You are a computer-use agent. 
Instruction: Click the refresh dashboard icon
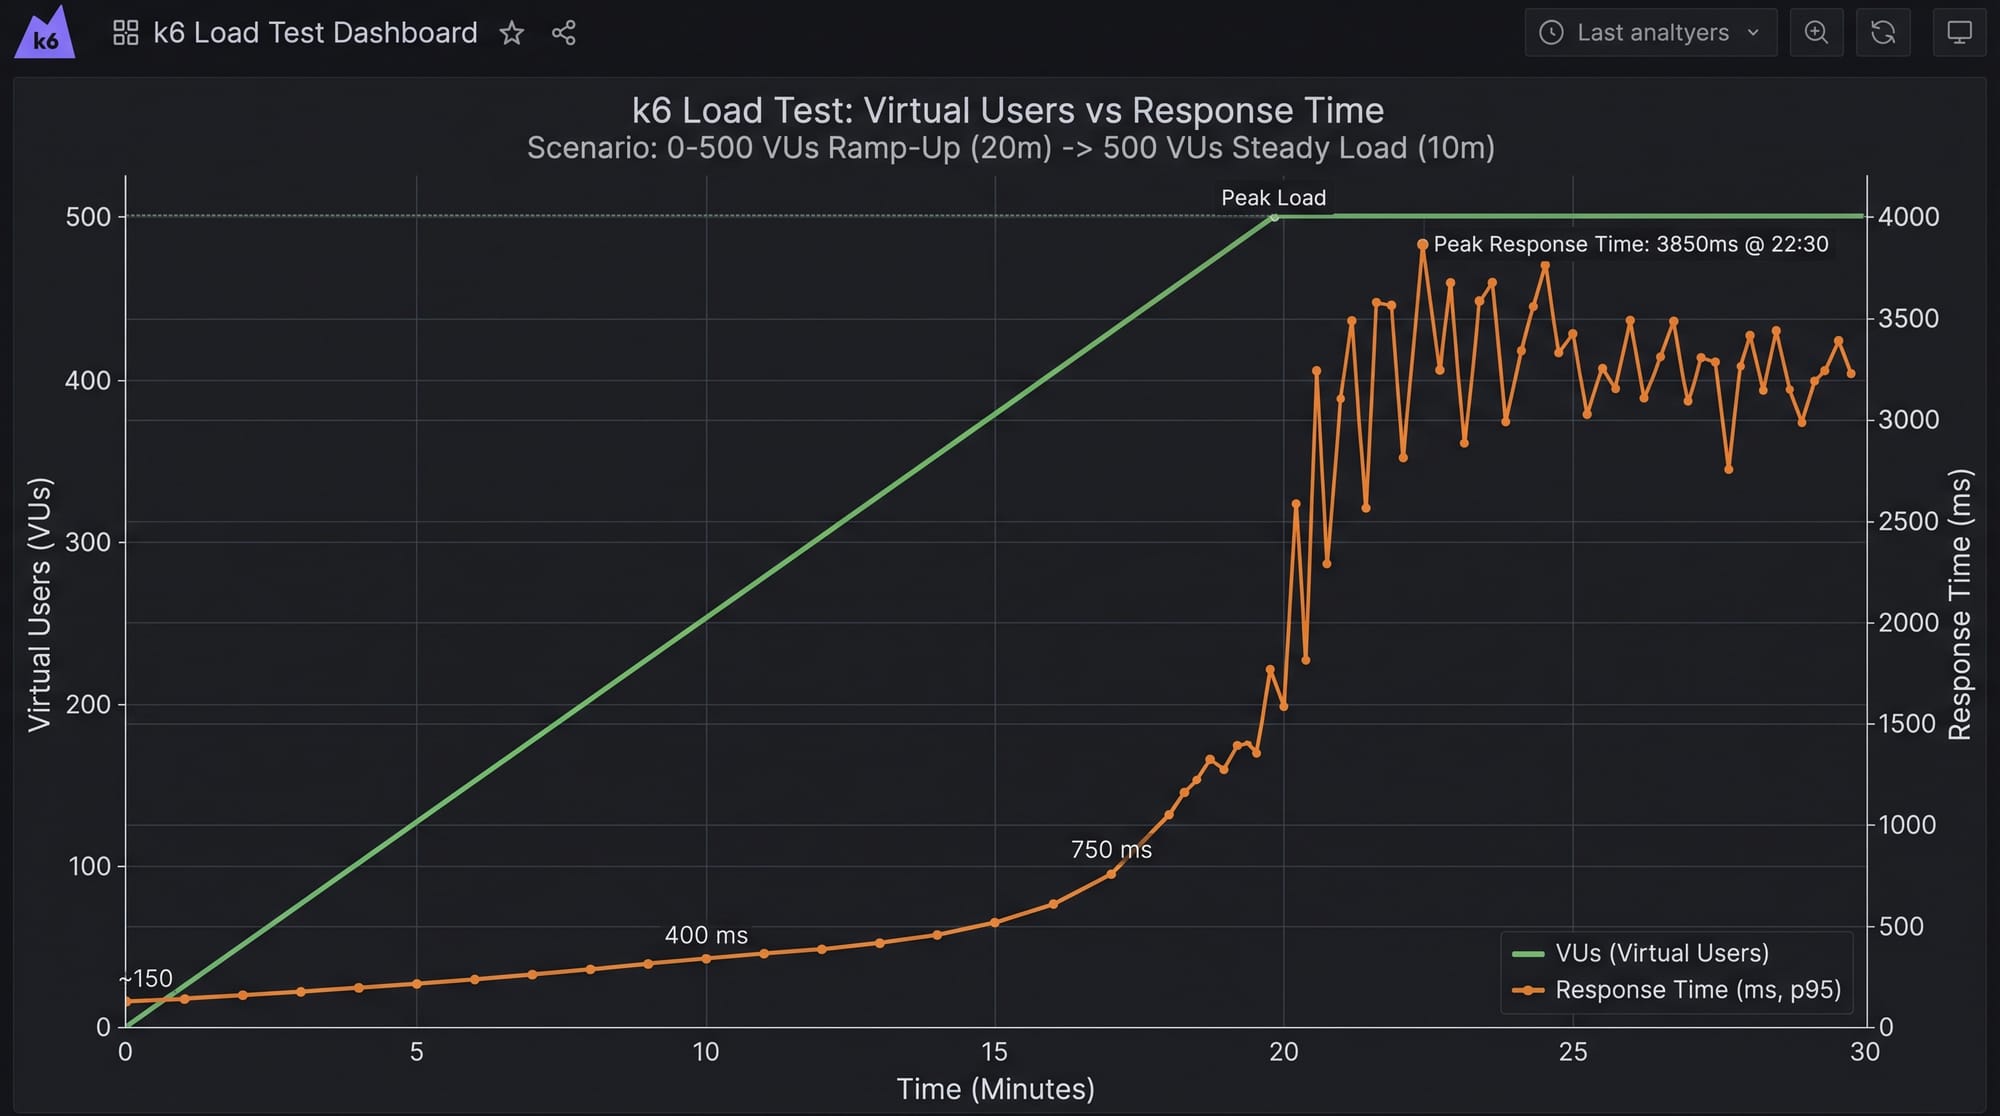point(1884,32)
